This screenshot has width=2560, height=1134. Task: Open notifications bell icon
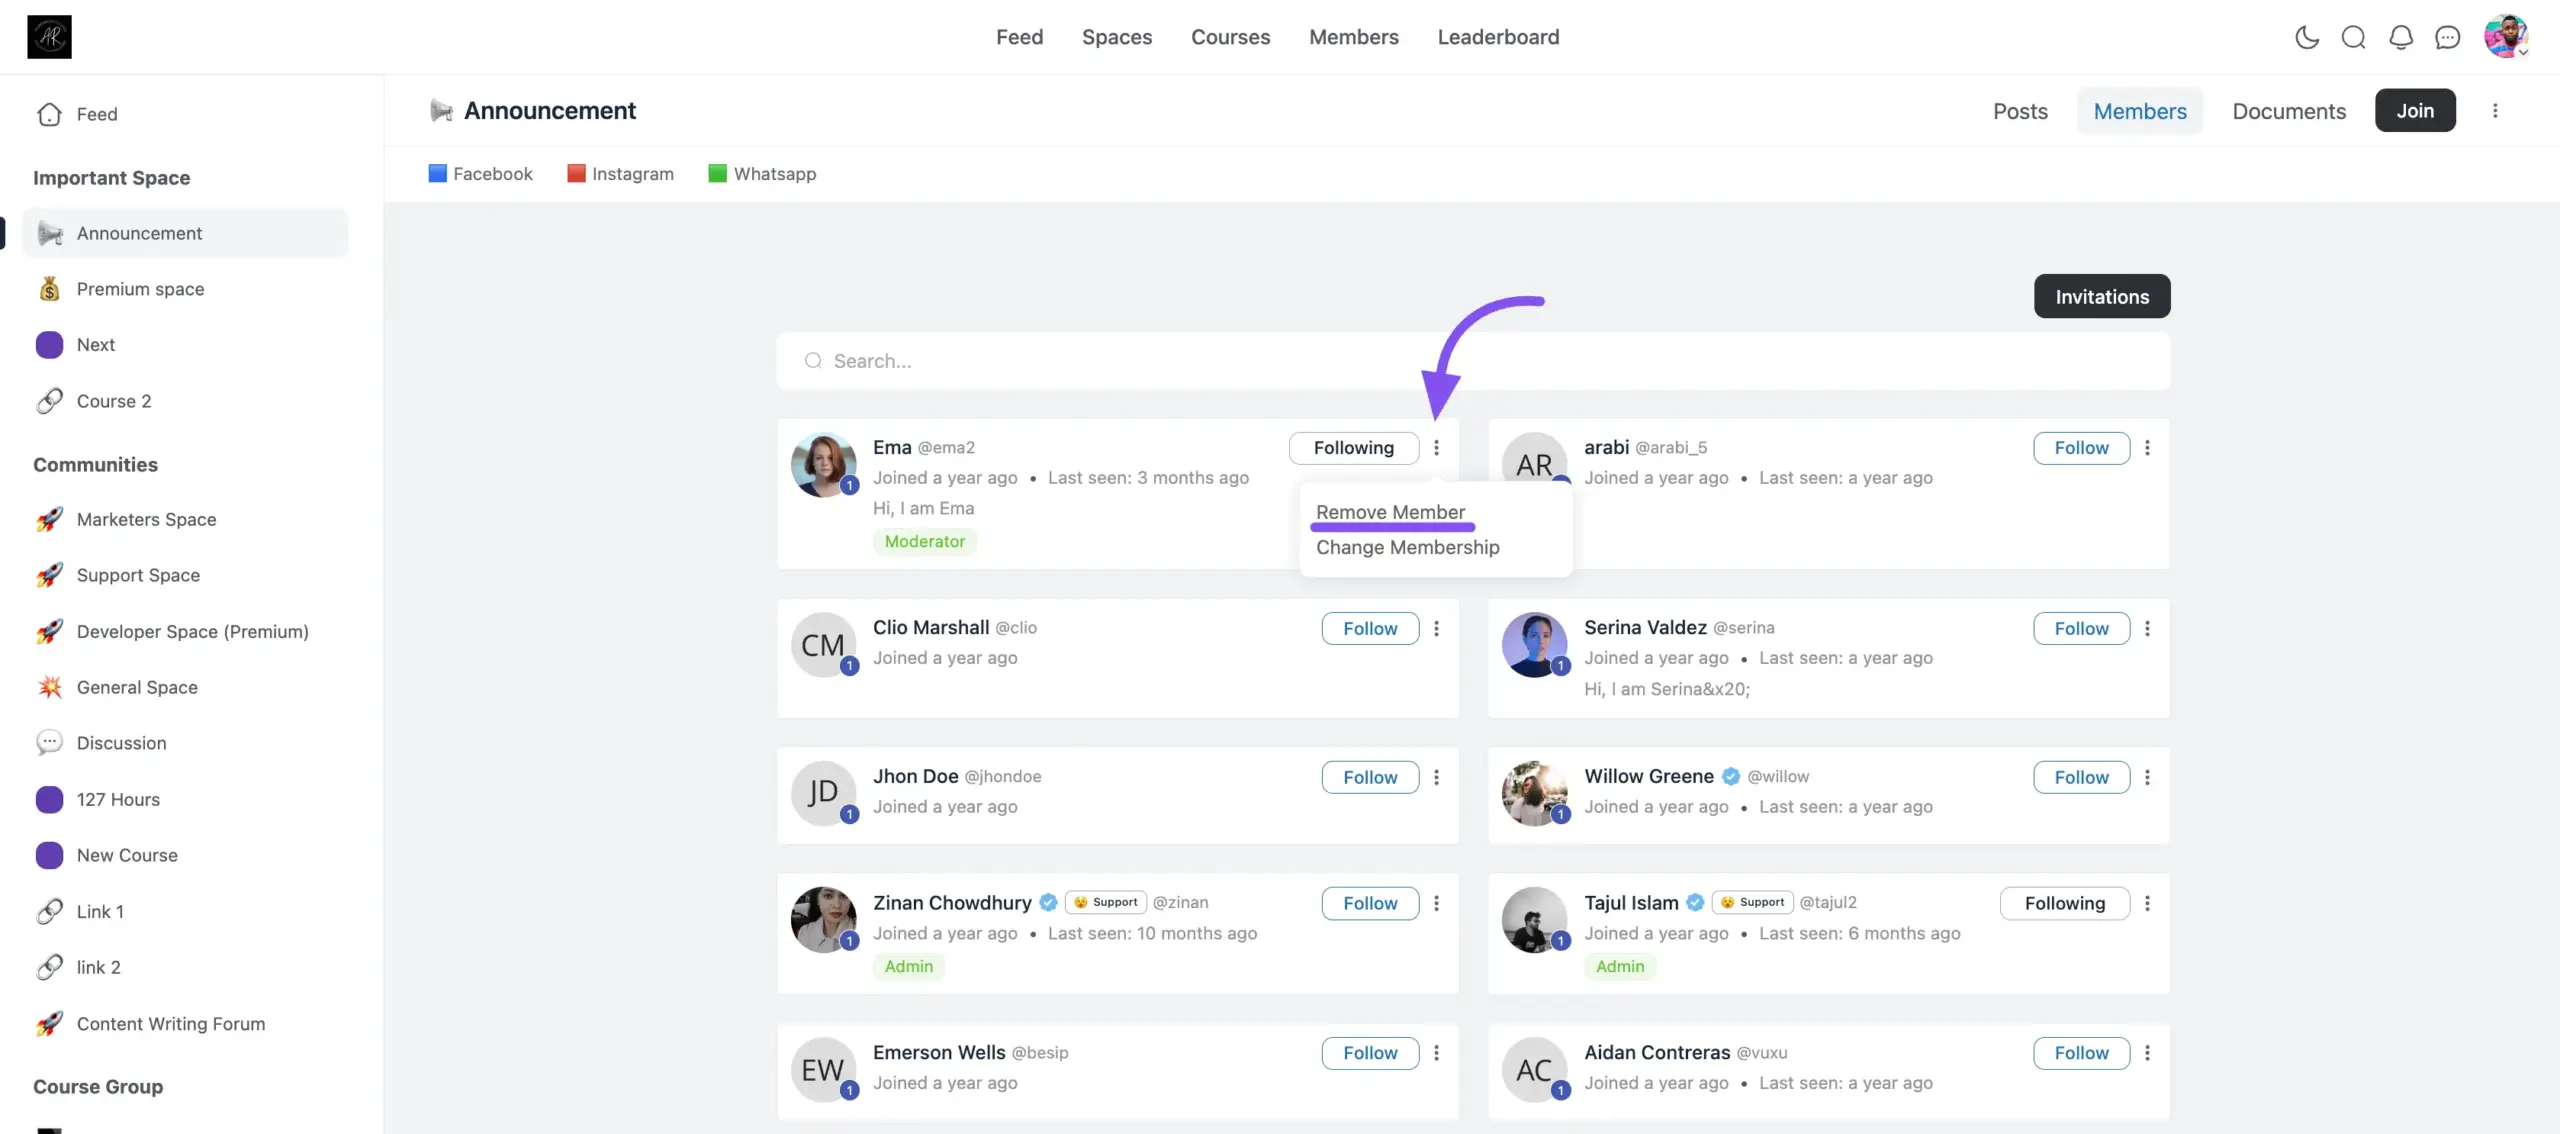point(2400,37)
